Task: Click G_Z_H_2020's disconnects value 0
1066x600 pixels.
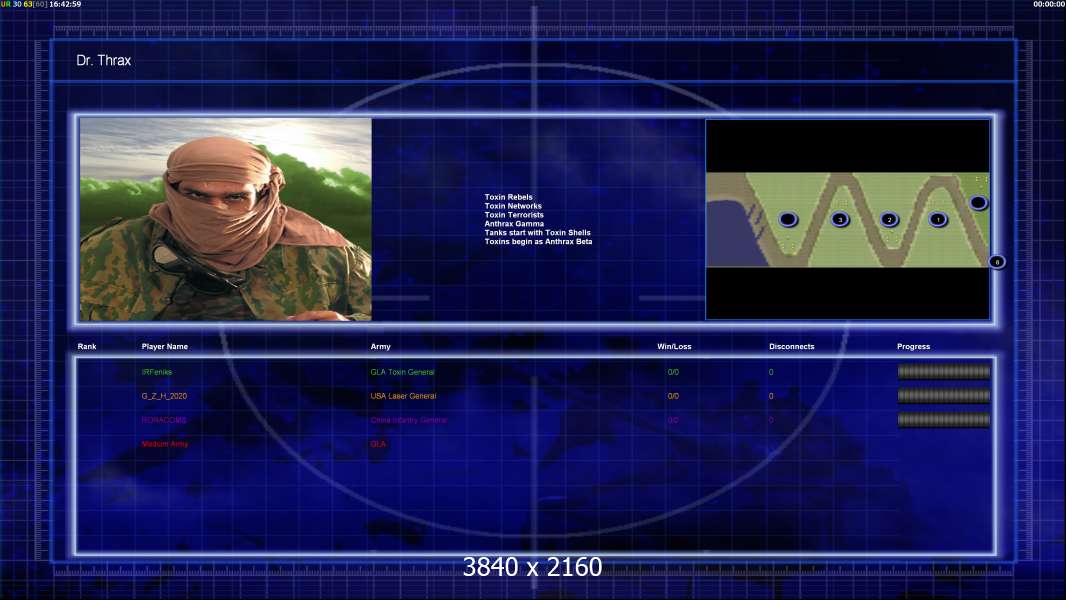Action: 771,396
